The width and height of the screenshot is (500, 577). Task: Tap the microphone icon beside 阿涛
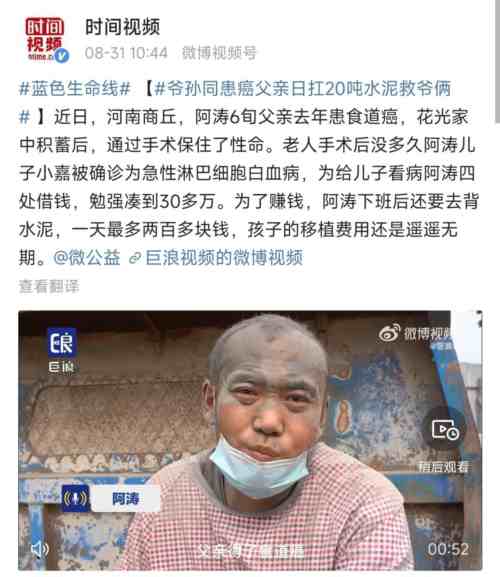tap(75, 499)
